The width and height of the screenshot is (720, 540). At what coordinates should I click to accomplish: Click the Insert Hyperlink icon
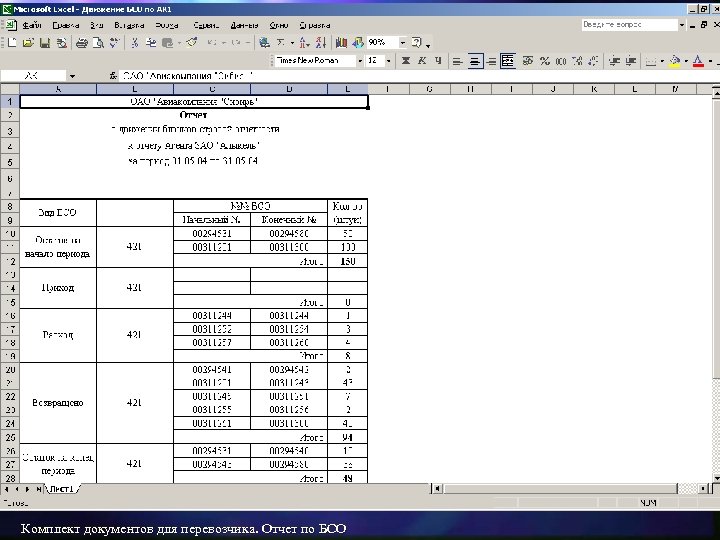[x=264, y=43]
